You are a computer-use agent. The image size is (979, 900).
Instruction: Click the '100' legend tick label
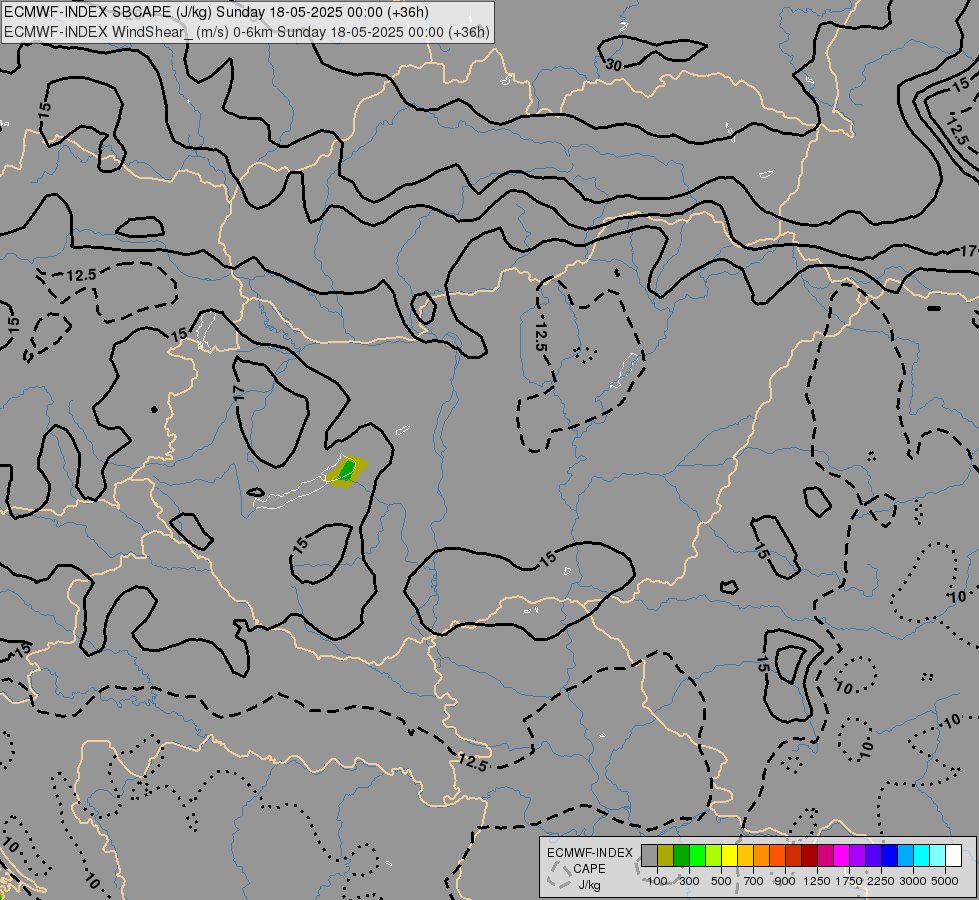tap(657, 881)
